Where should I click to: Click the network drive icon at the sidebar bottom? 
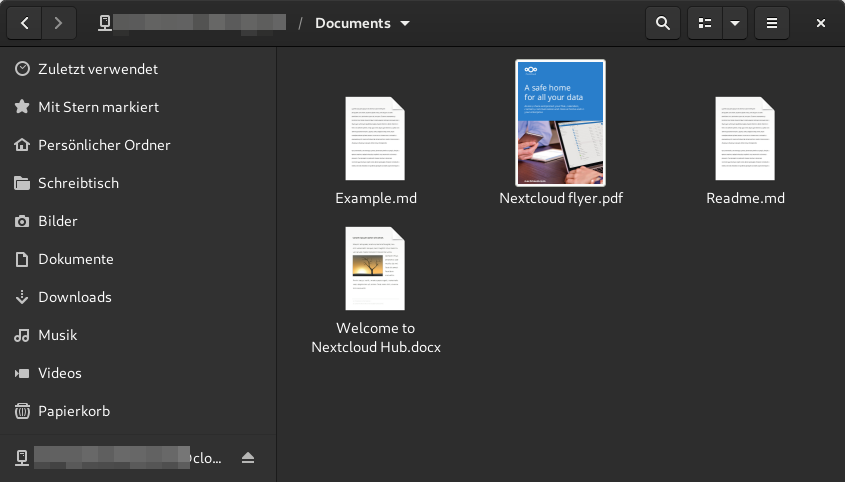(x=22, y=458)
